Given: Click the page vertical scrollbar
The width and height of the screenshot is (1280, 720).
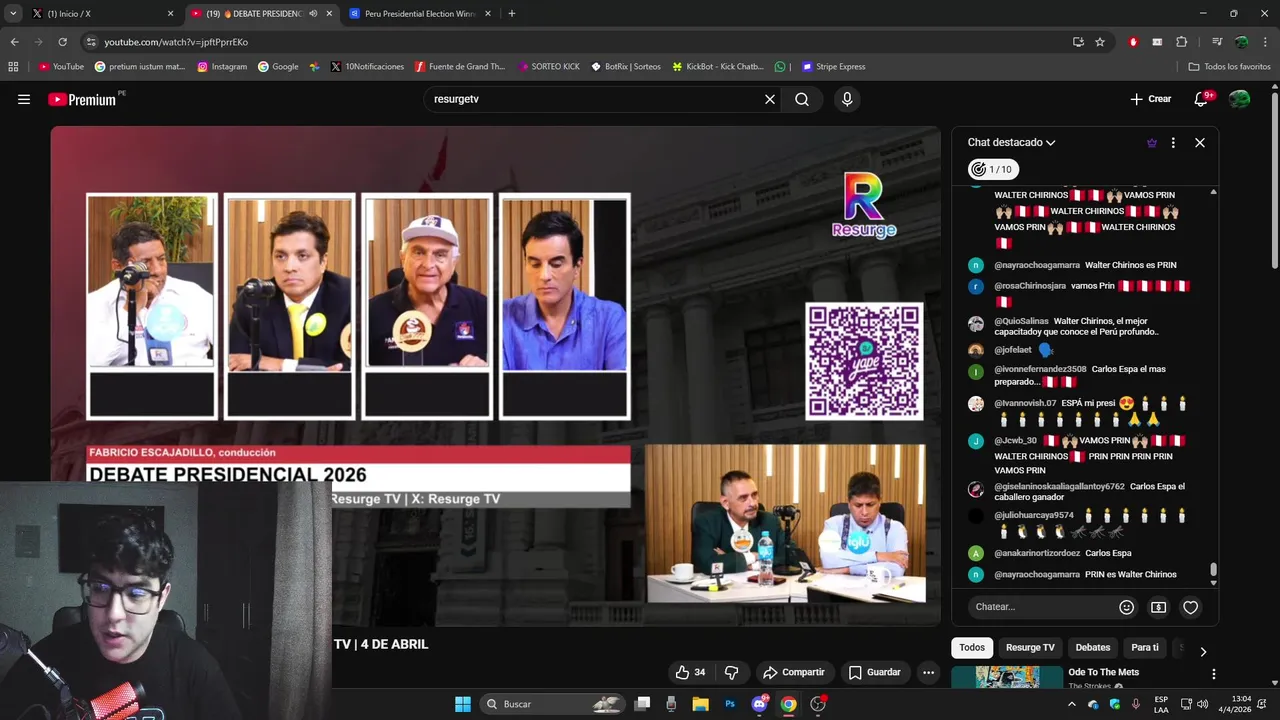Looking at the screenshot, I should click(1275, 180).
